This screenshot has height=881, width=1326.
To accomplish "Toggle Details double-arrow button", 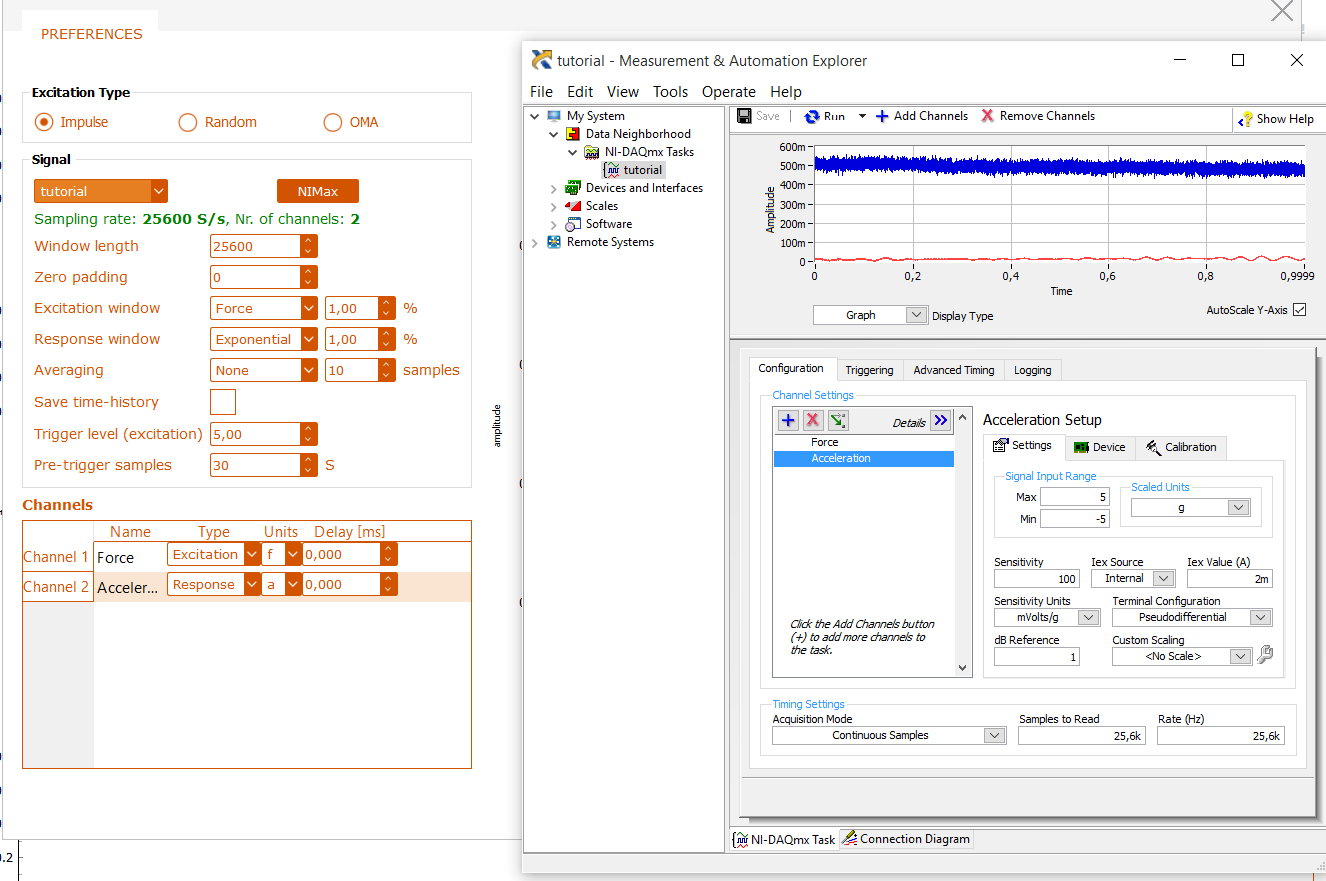I will [940, 421].
